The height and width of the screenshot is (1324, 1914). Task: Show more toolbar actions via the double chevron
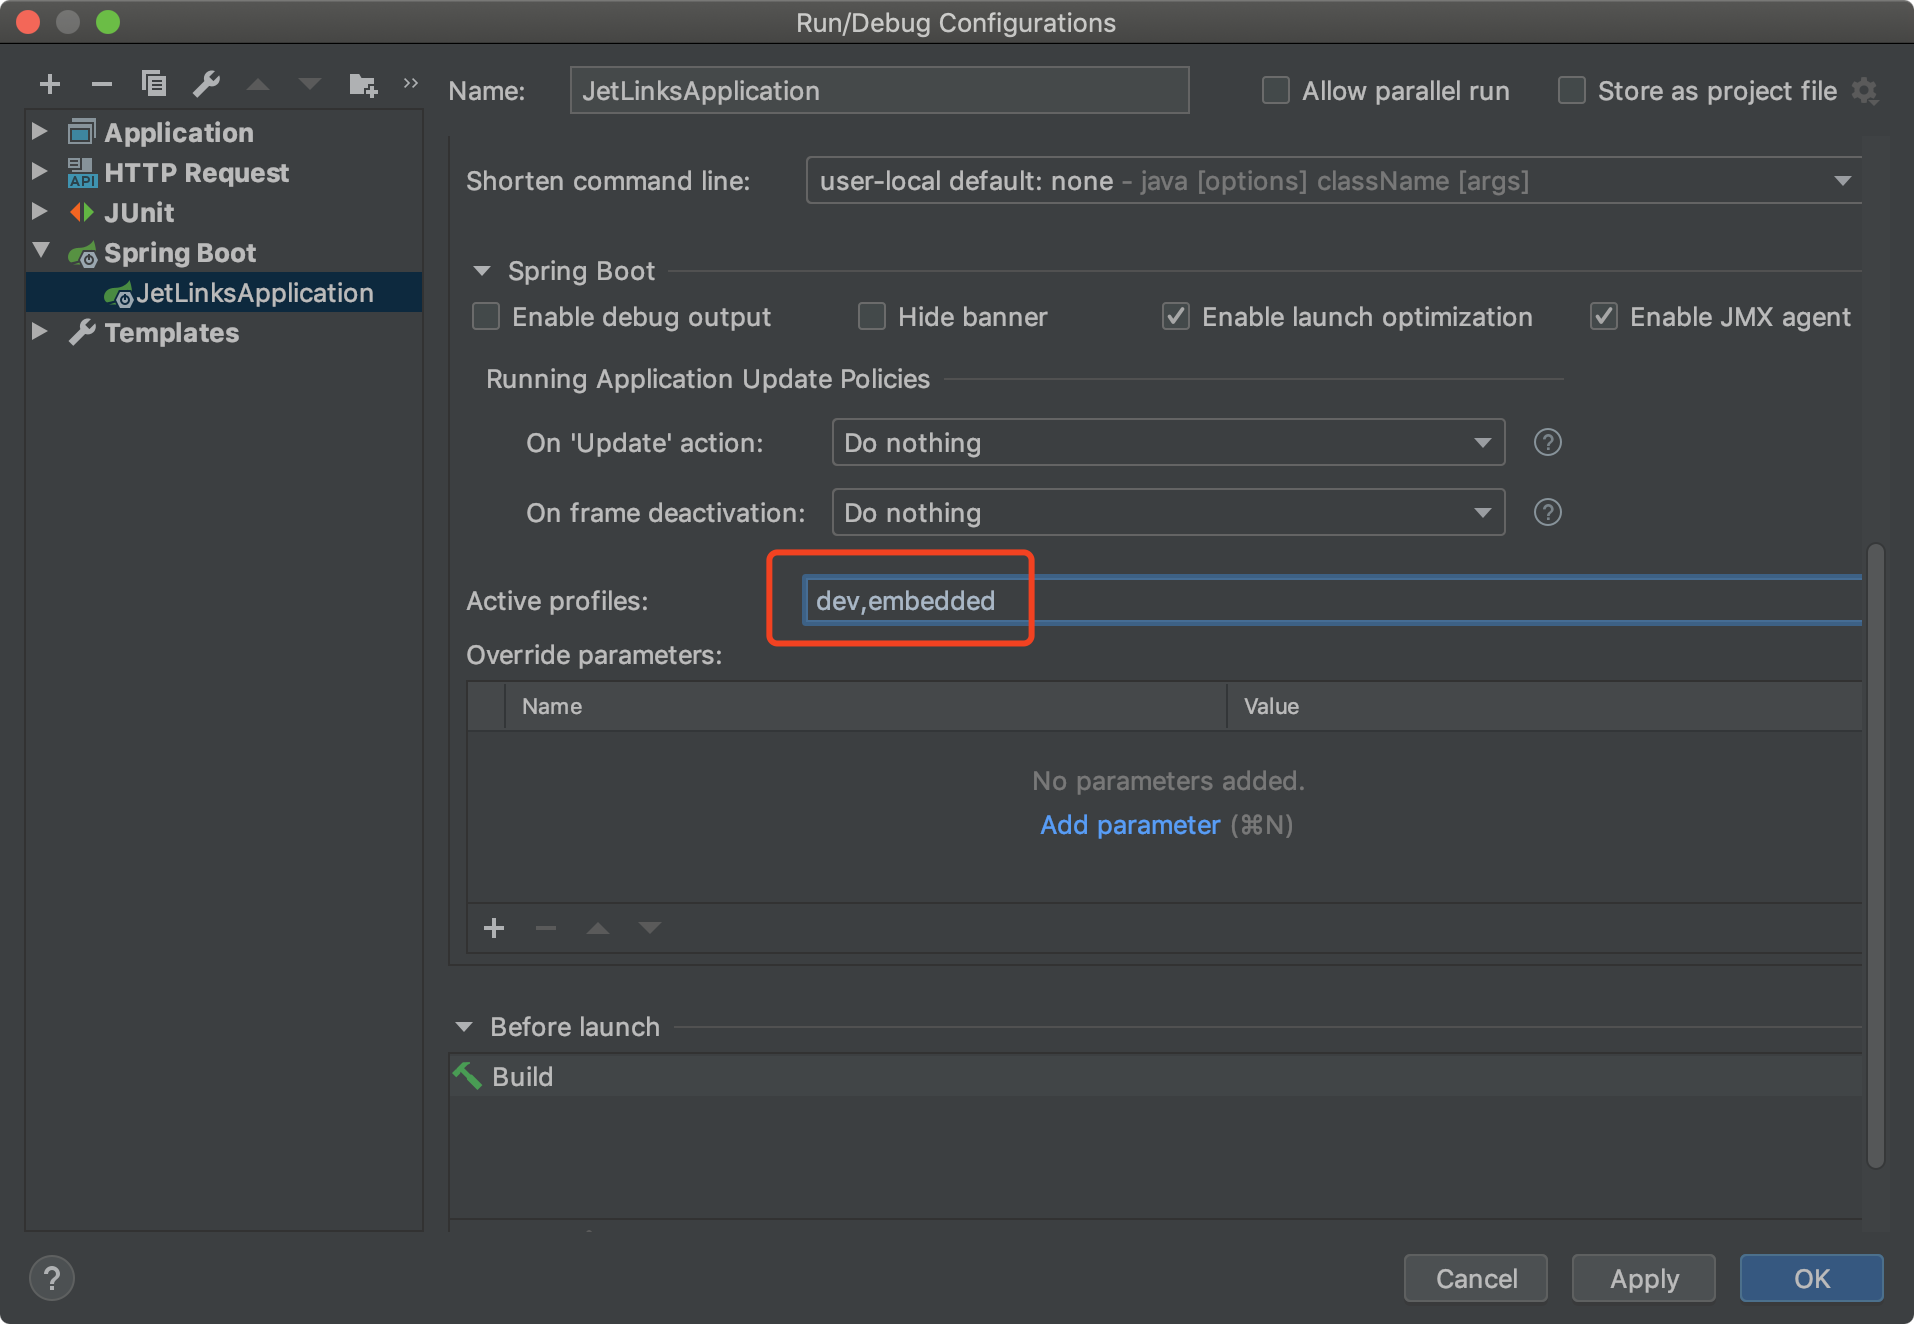click(411, 83)
